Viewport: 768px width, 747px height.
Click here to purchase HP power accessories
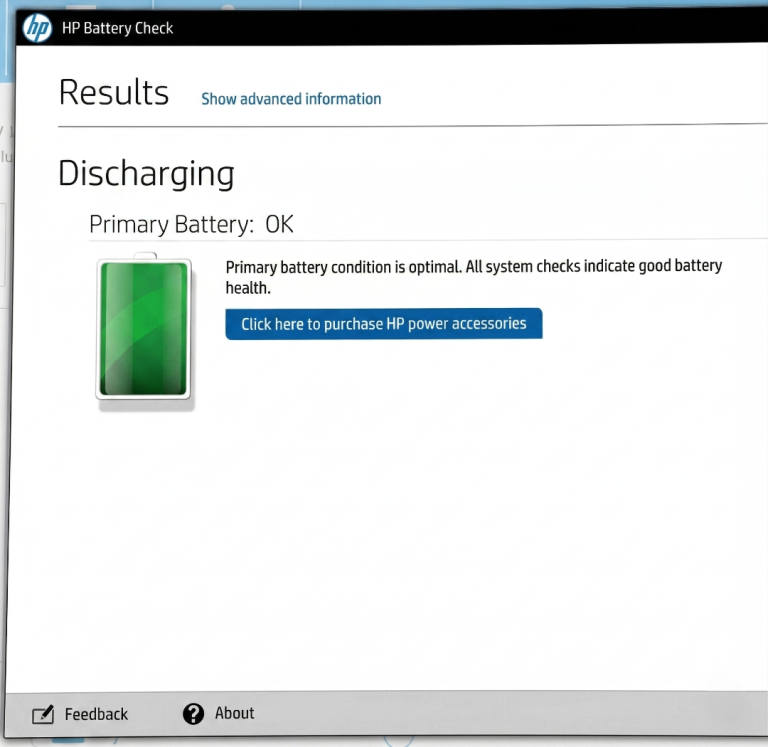click(x=384, y=324)
